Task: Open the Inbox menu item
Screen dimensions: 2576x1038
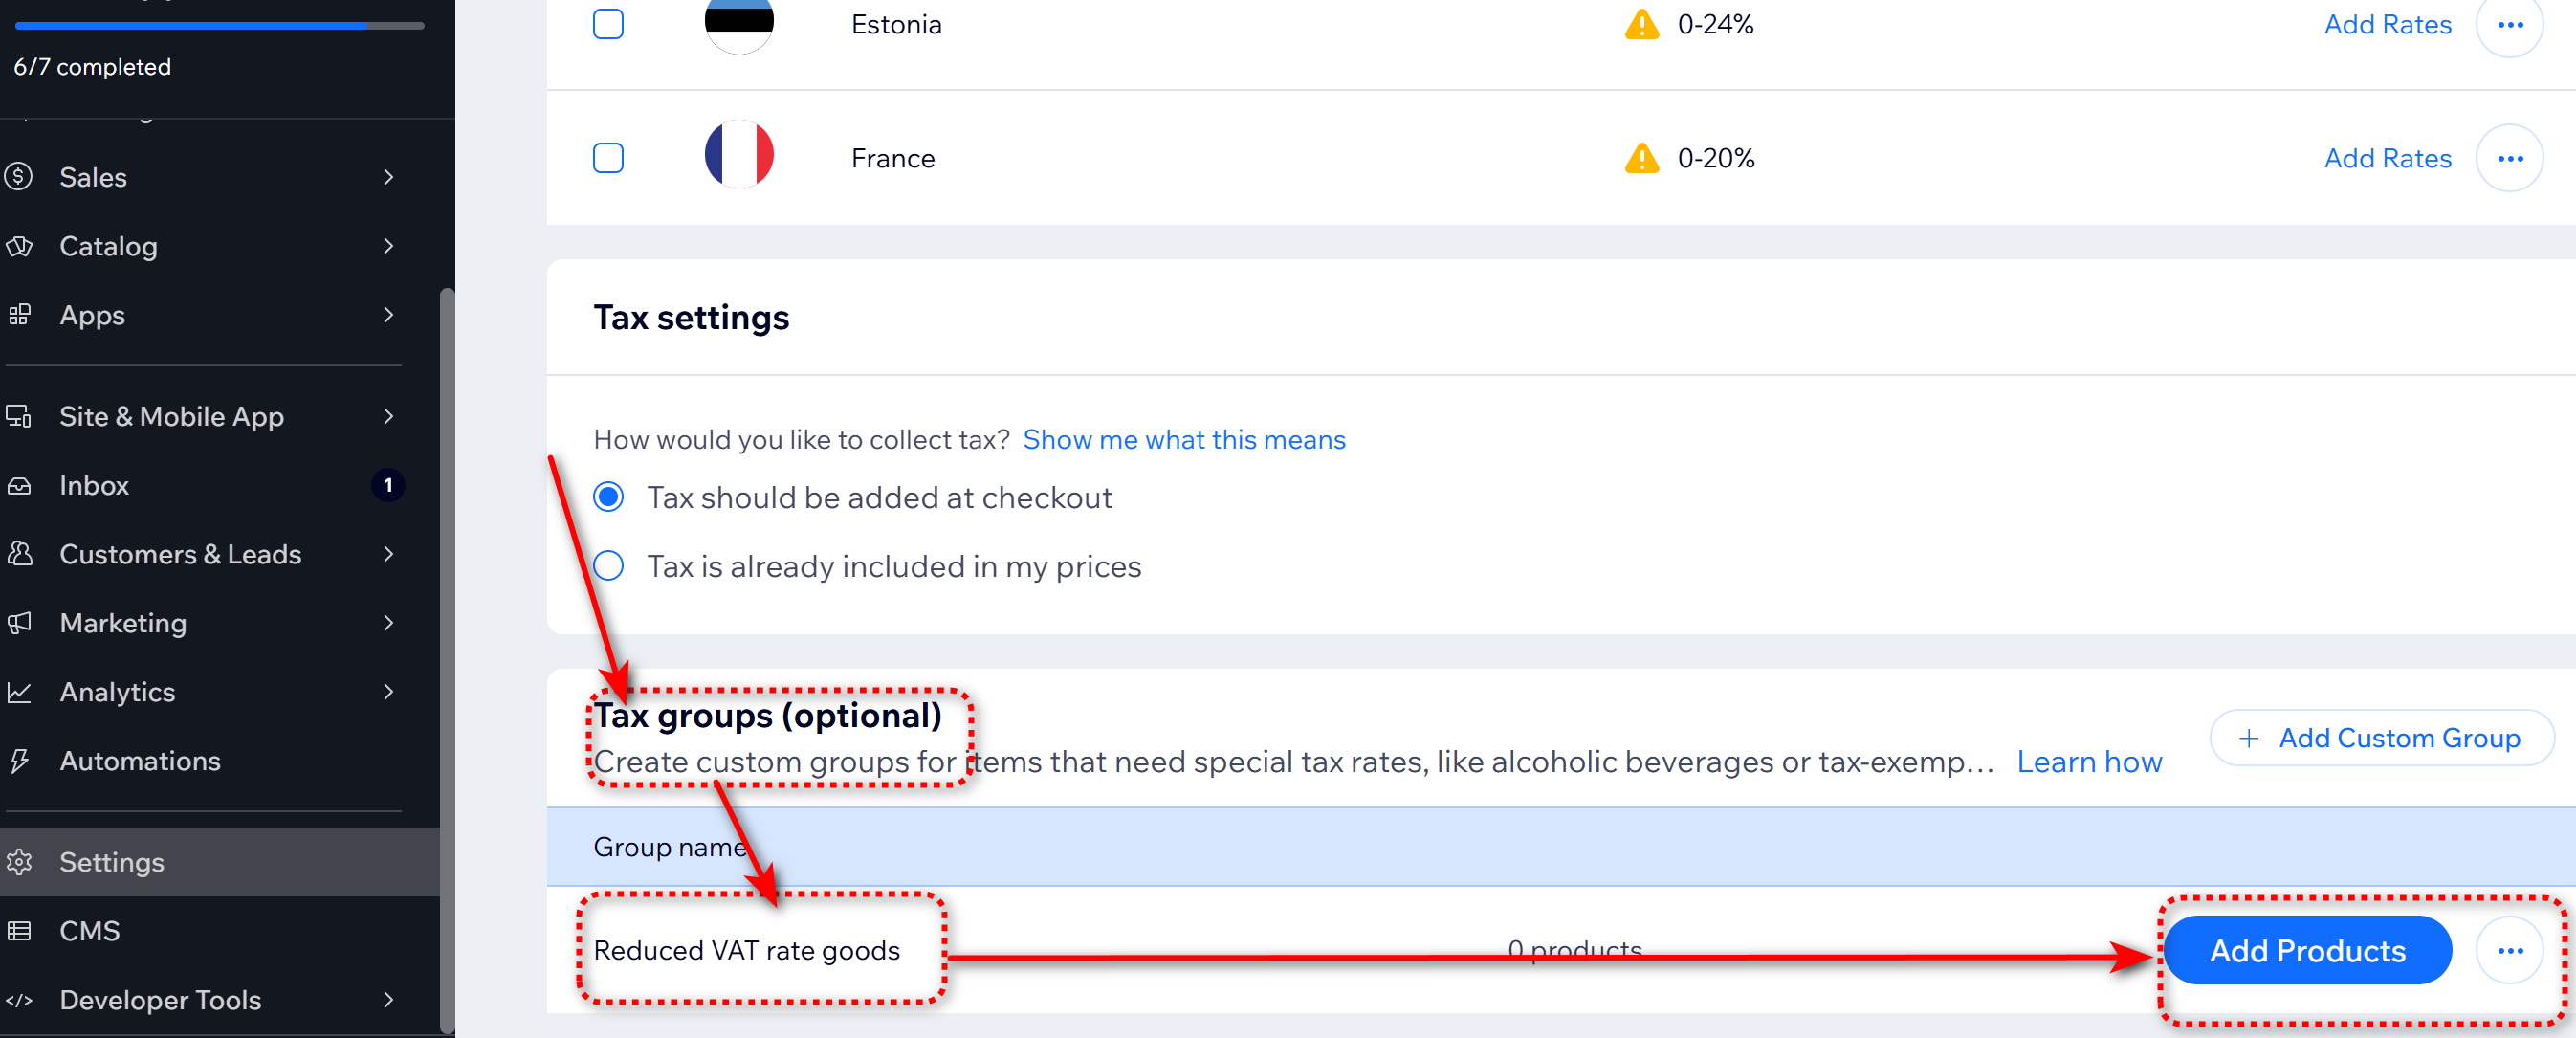Action: tap(95, 485)
